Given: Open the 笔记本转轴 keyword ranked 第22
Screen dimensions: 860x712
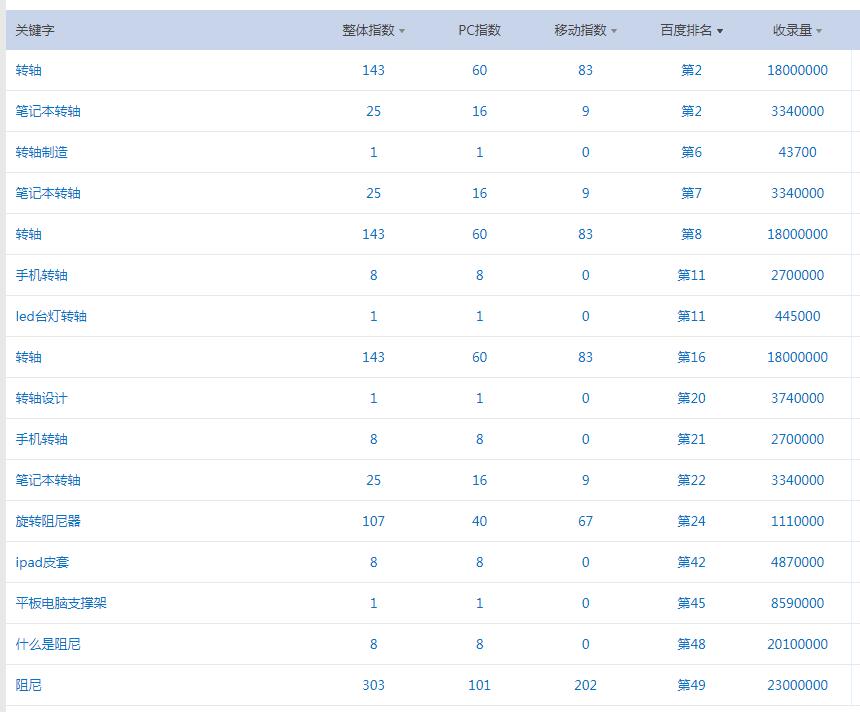Looking at the screenshot, I should click(x=48, y=480).
